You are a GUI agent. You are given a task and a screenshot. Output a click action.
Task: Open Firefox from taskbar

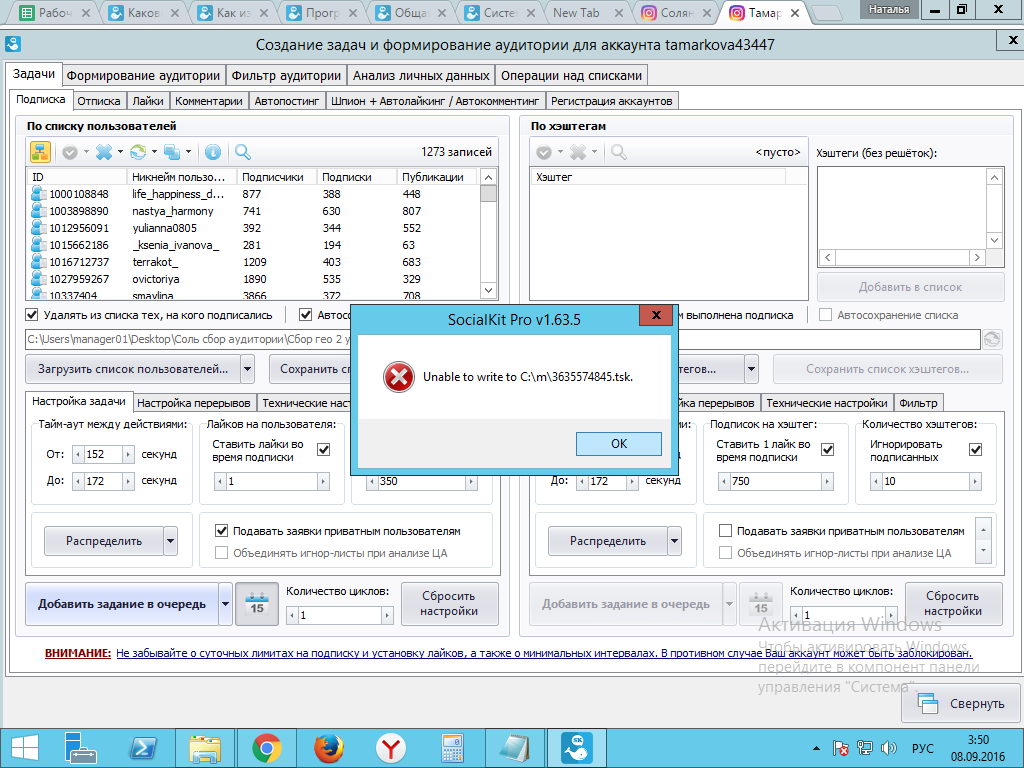(x=329, y=748)
